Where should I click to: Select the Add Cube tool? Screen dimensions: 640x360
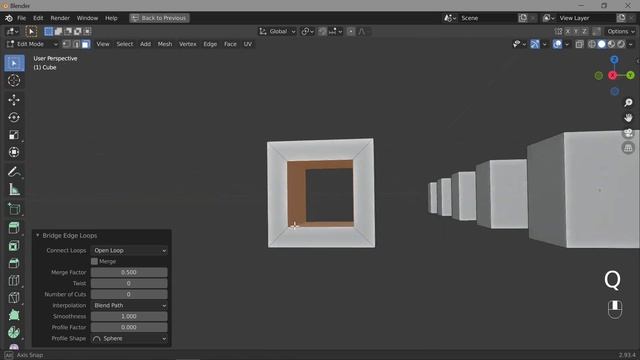pos(14,209)
